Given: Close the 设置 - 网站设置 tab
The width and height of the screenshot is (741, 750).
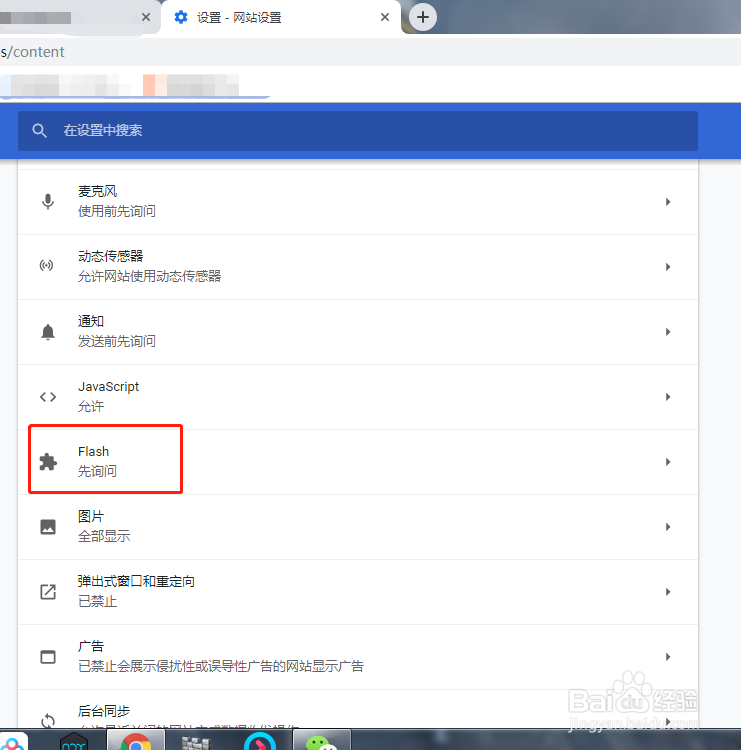Looking at the screenshot, I should [x=385, y=17].
